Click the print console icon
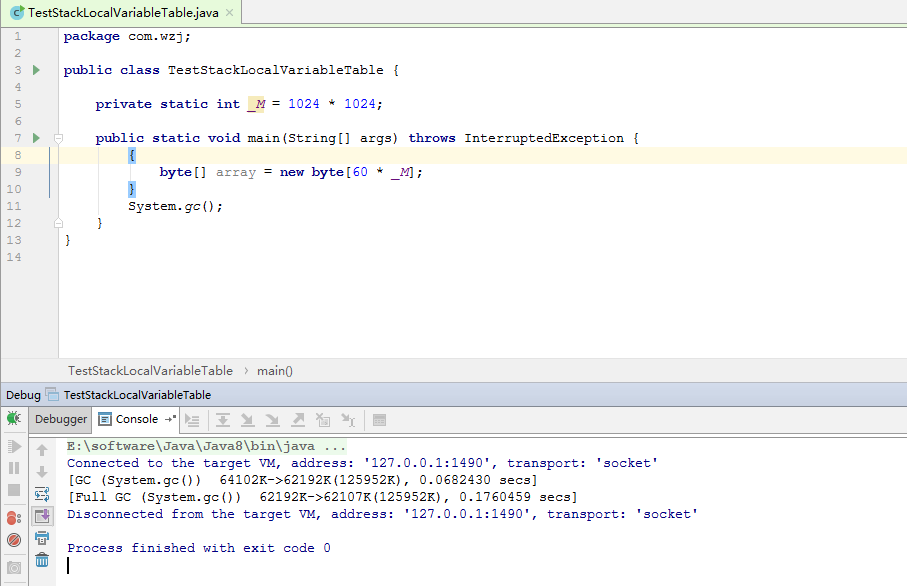 [x=42, y=538]
